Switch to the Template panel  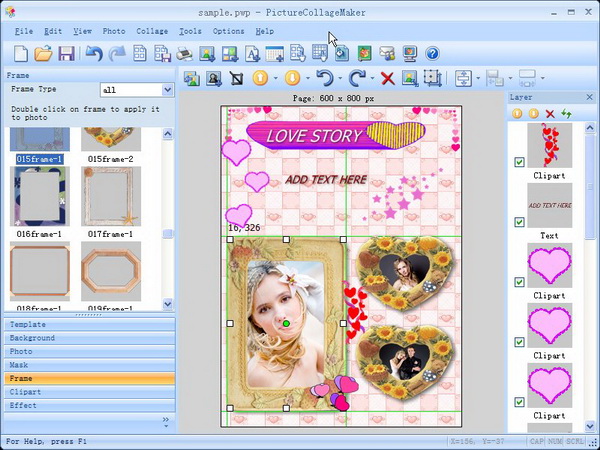click(x=28, y=325)
